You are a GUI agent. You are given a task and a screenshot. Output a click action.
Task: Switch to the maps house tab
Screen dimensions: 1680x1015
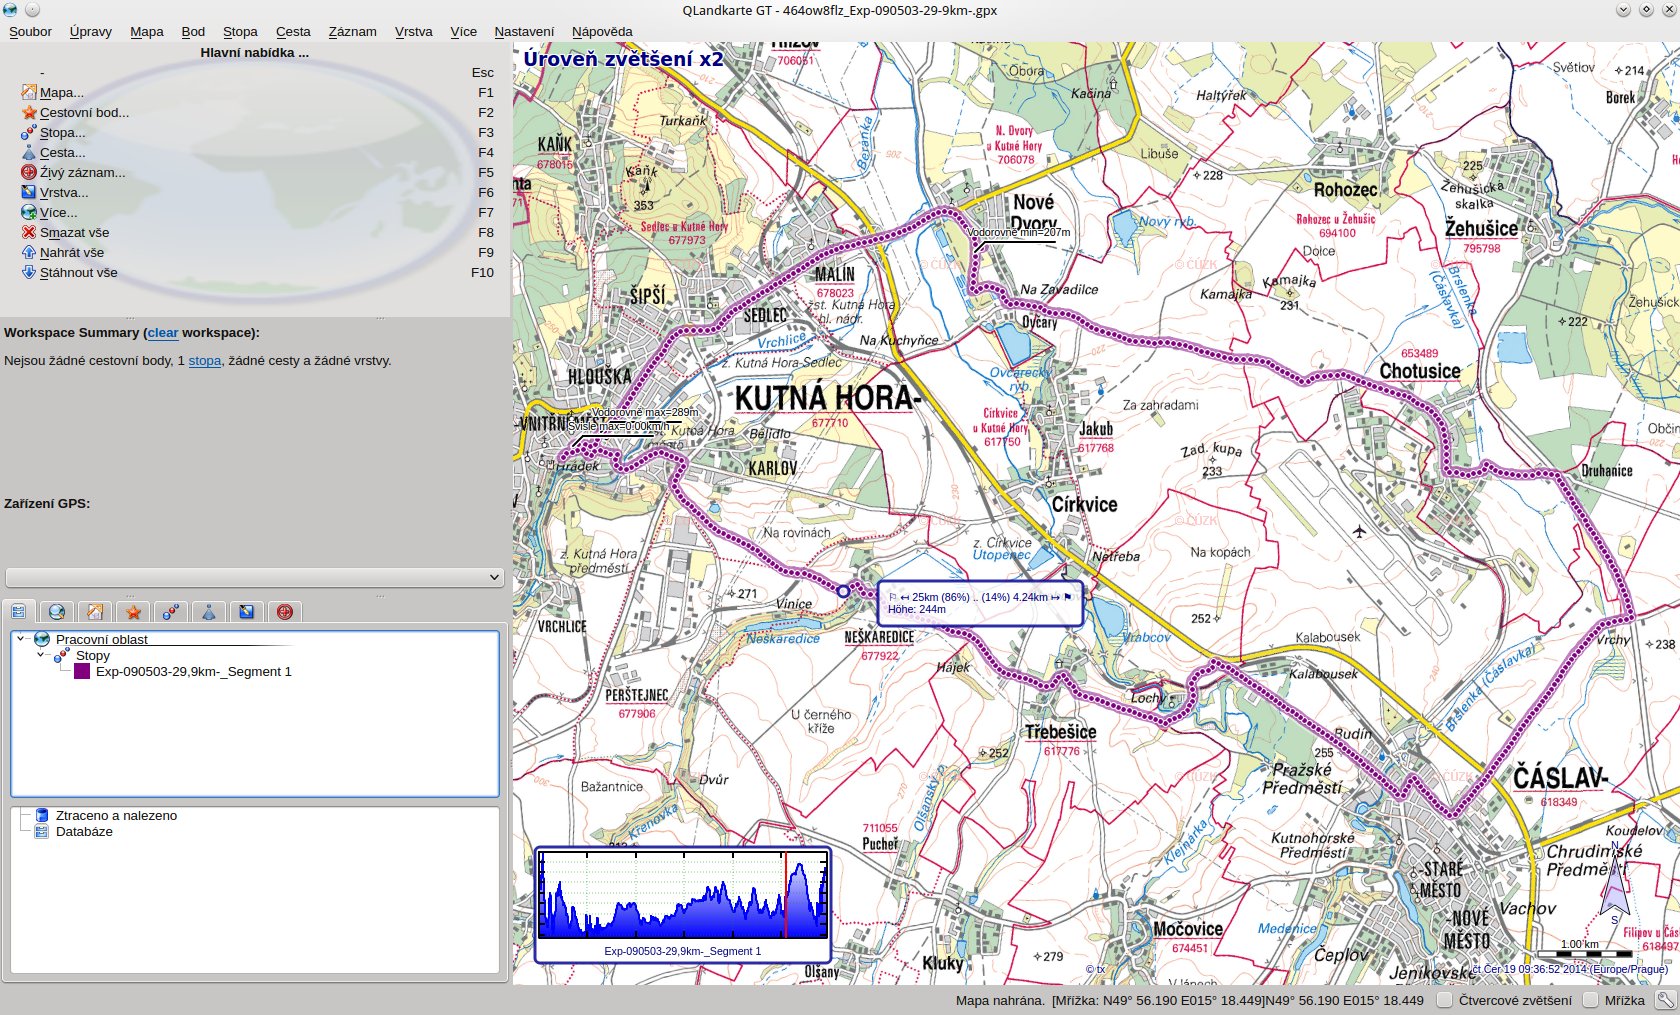[x=95, y=611]
